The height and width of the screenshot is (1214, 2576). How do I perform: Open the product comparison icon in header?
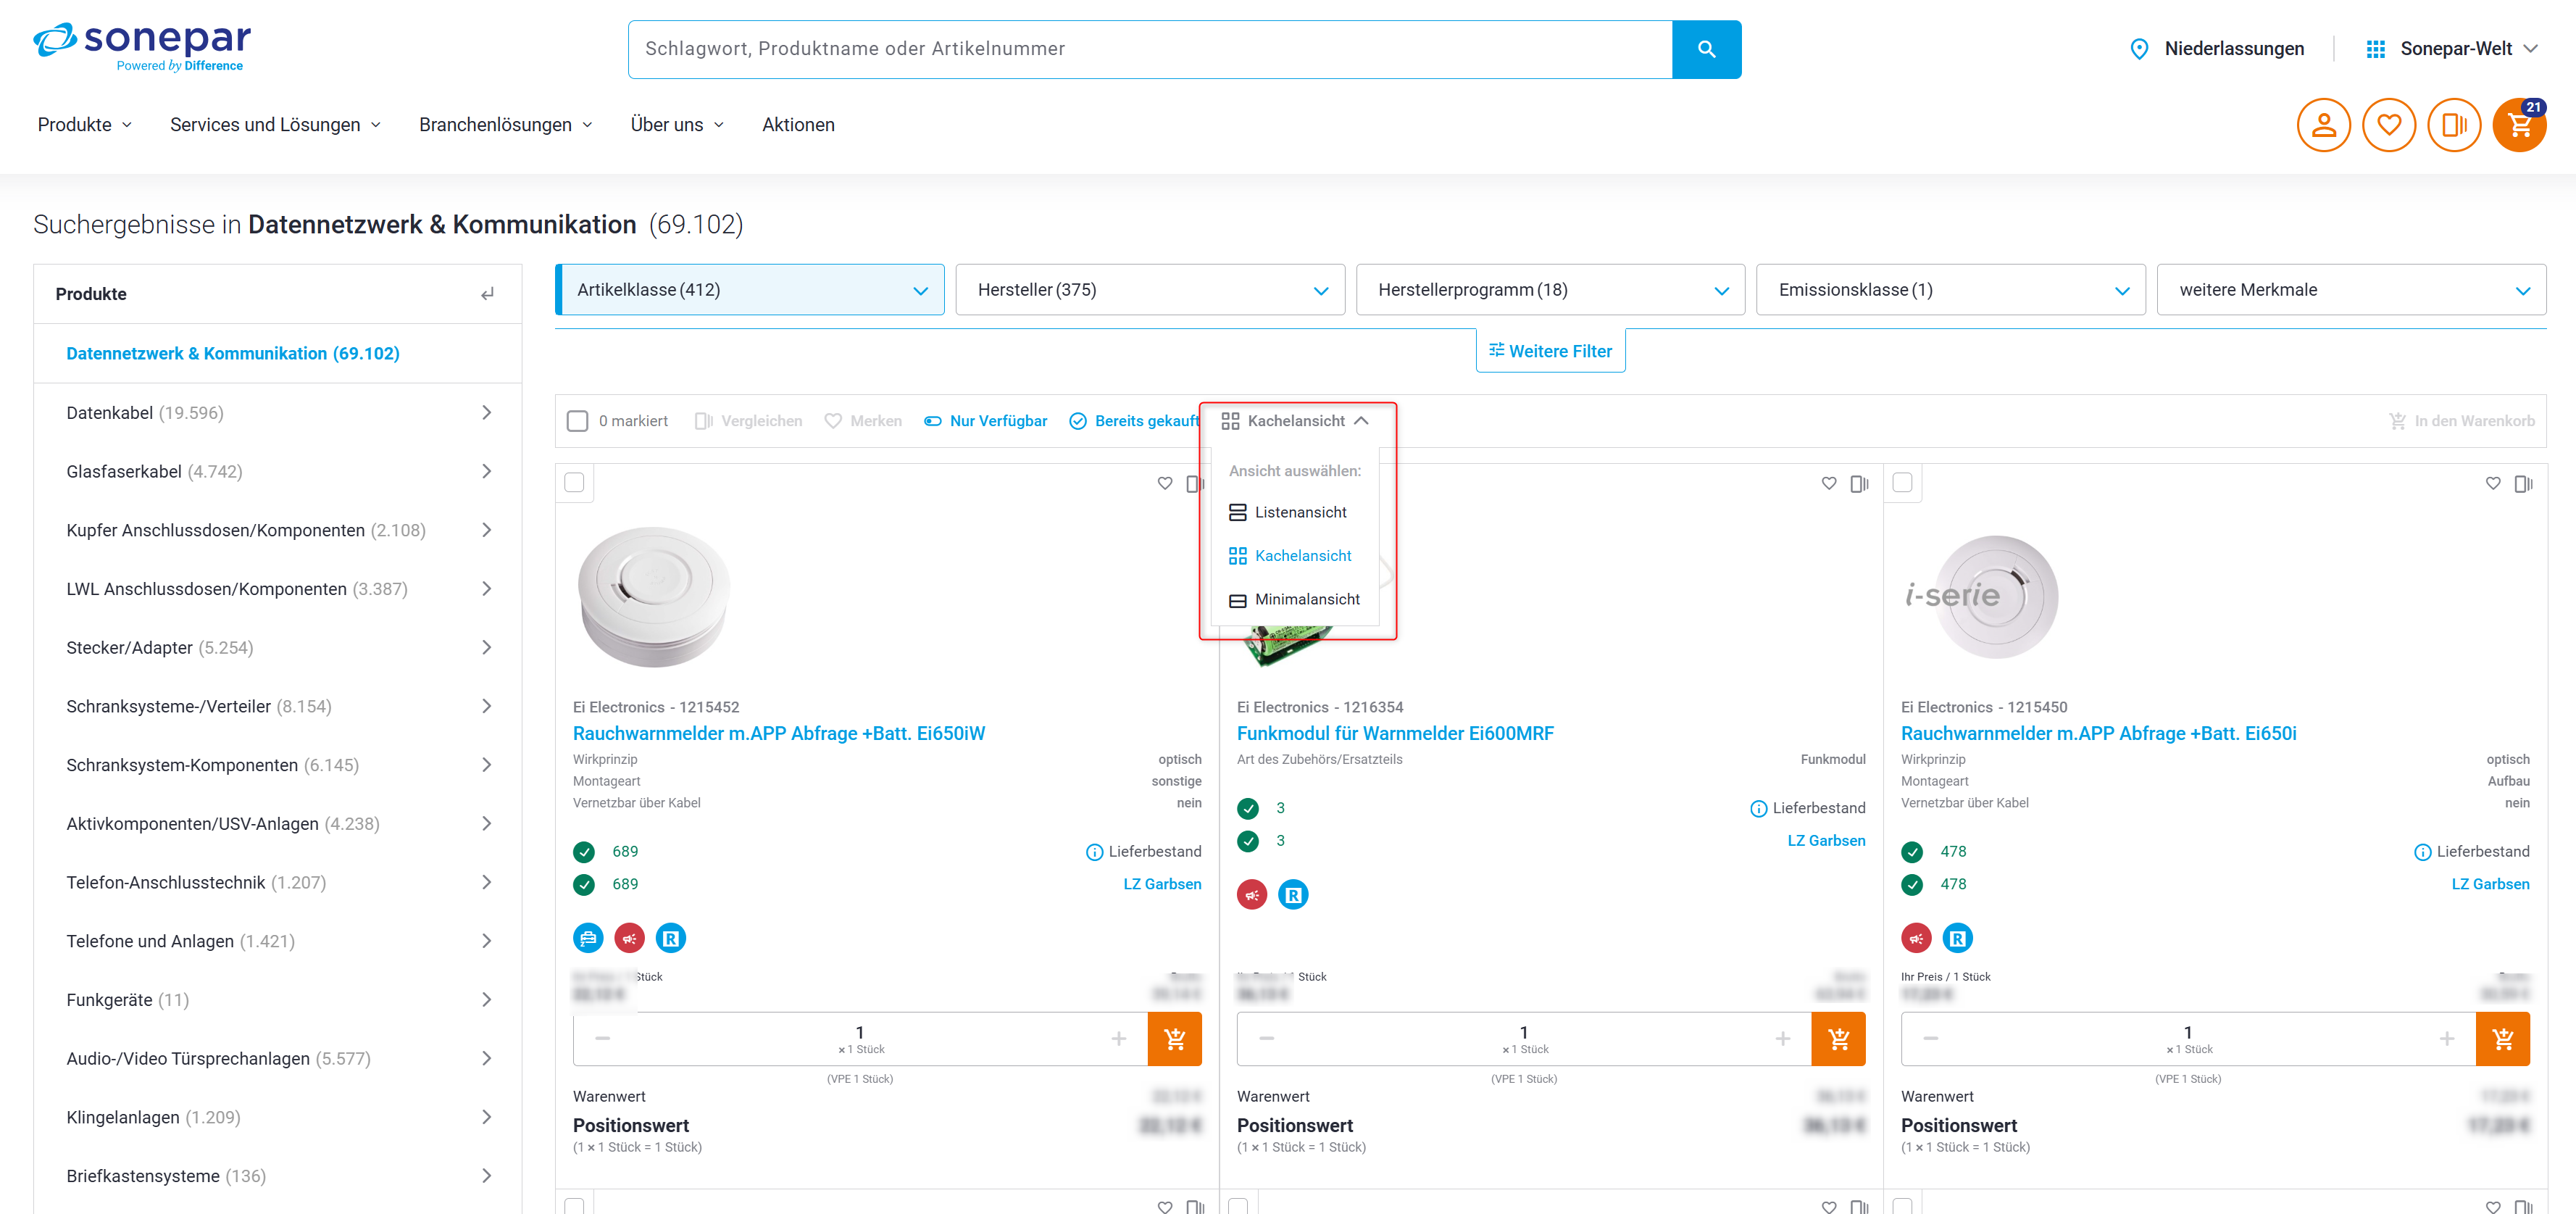2454,125
